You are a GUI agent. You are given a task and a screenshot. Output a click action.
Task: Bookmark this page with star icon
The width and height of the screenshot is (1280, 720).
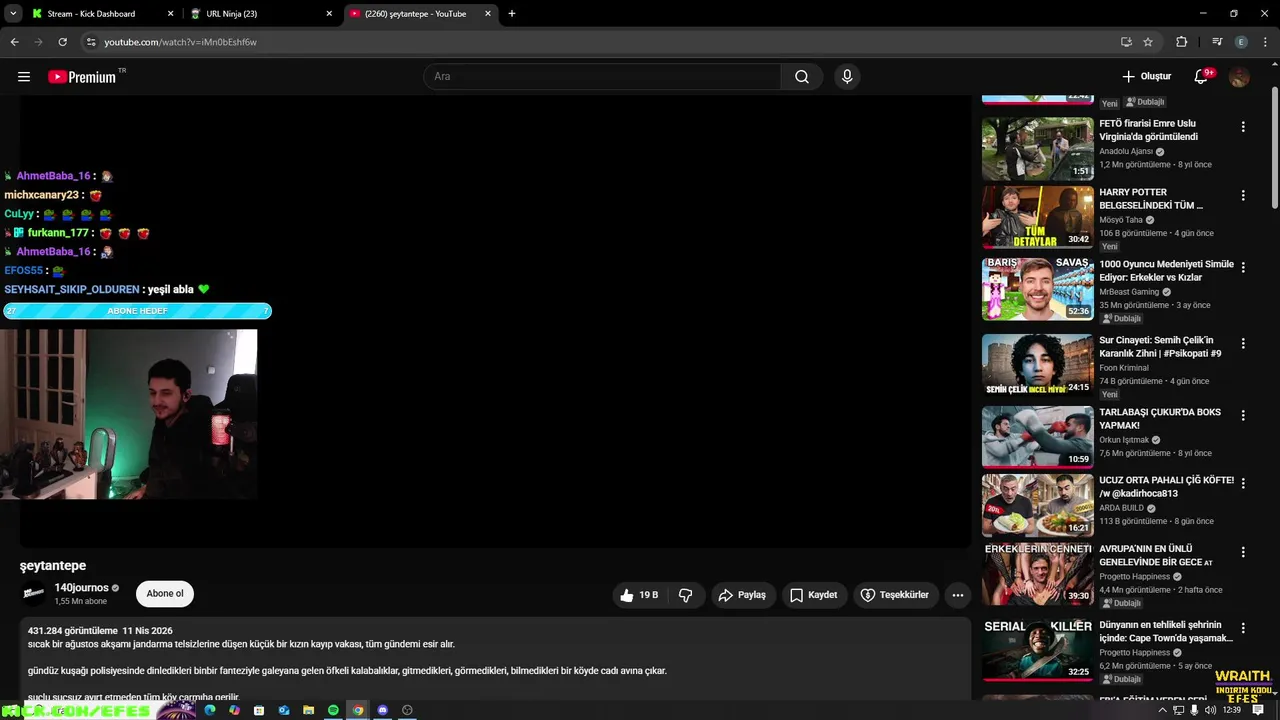pyautogui.click(x=1148, y=42)
